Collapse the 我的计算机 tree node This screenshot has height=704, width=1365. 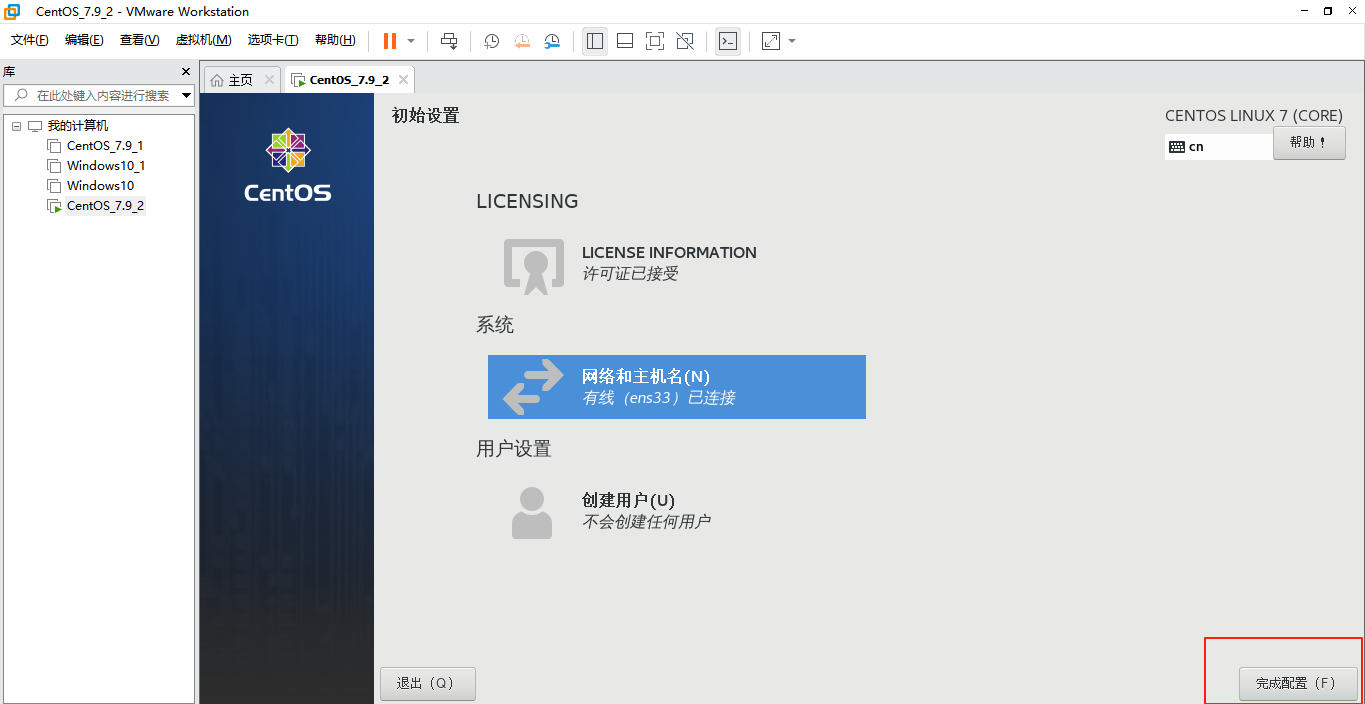click(x=15, y=125)
